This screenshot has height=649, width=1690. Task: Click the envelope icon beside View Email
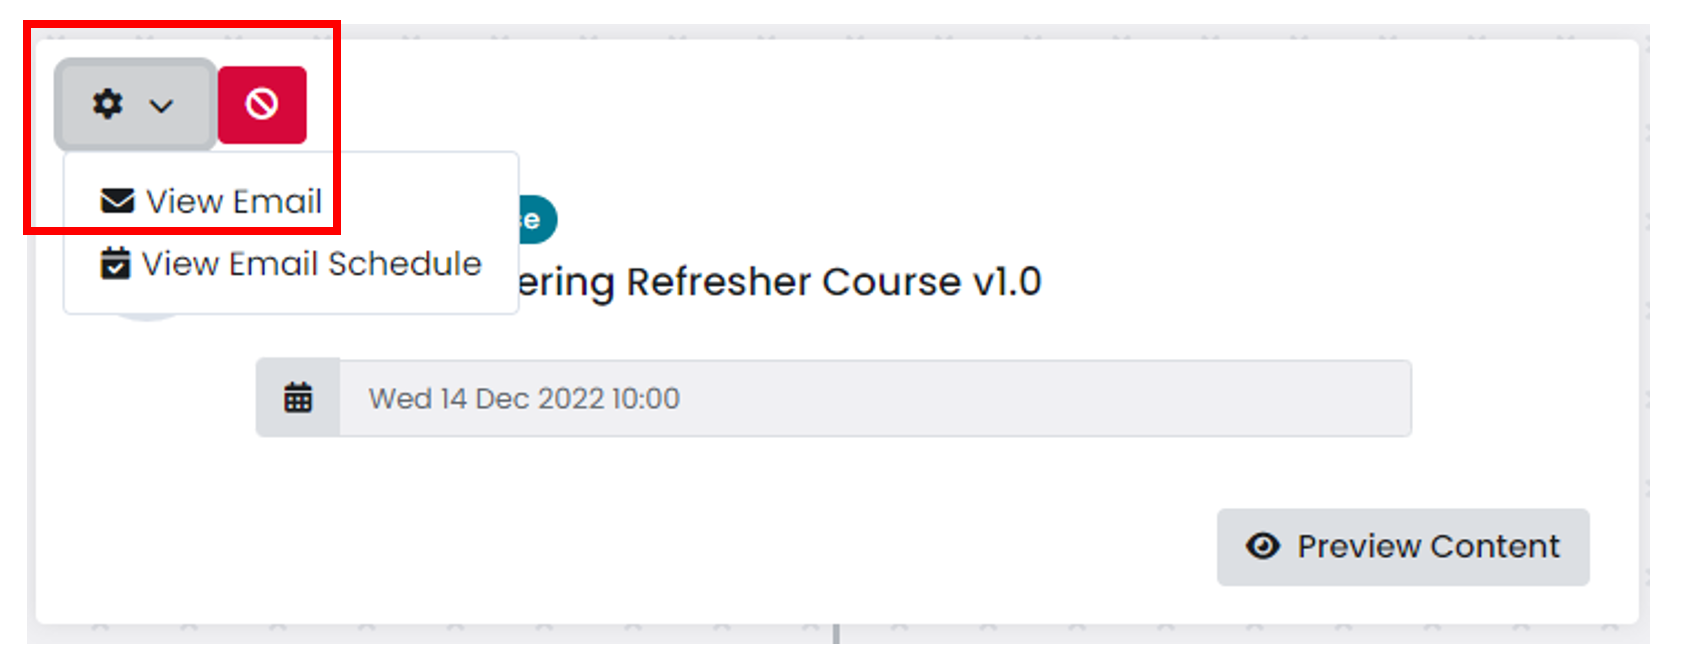(117, 201)
